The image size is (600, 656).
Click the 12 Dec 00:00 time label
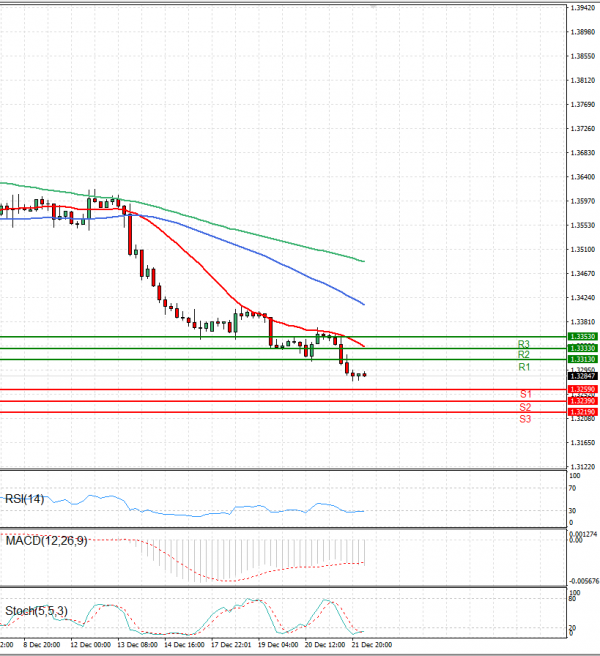point(90,645)
